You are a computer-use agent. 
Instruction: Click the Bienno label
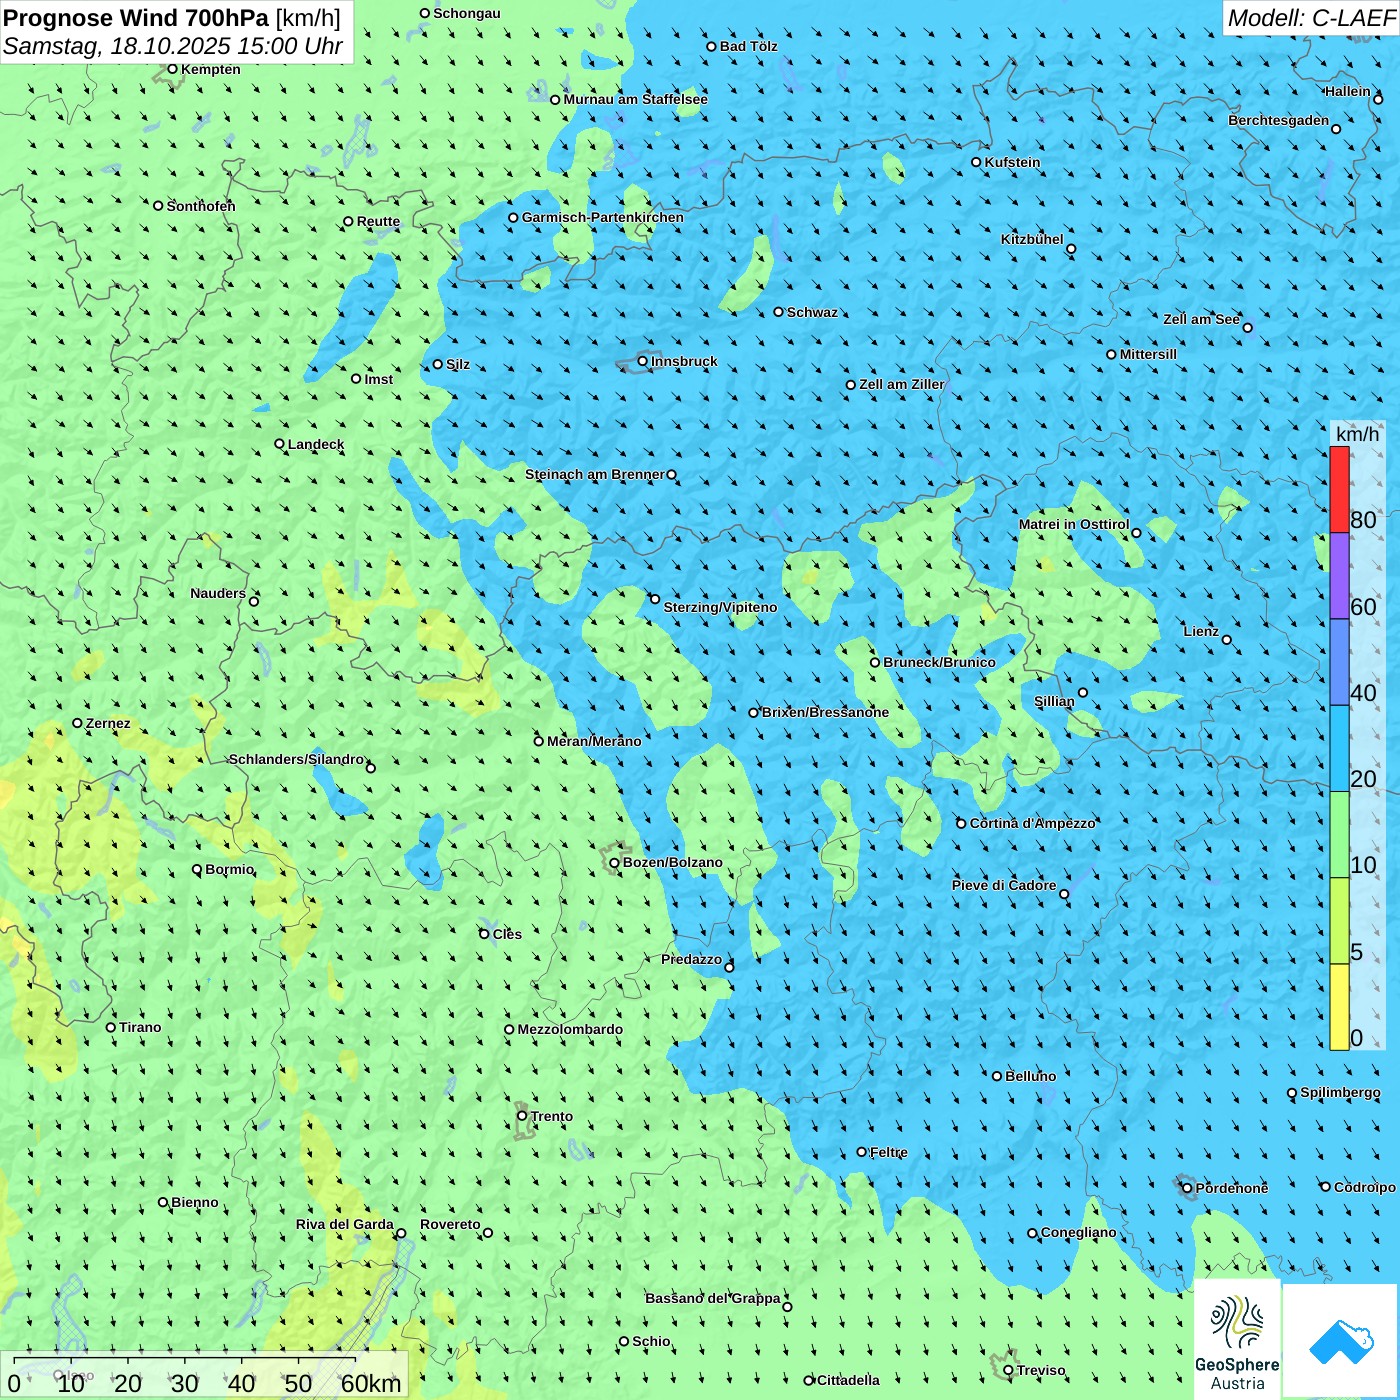click(x=195, y=1202)
